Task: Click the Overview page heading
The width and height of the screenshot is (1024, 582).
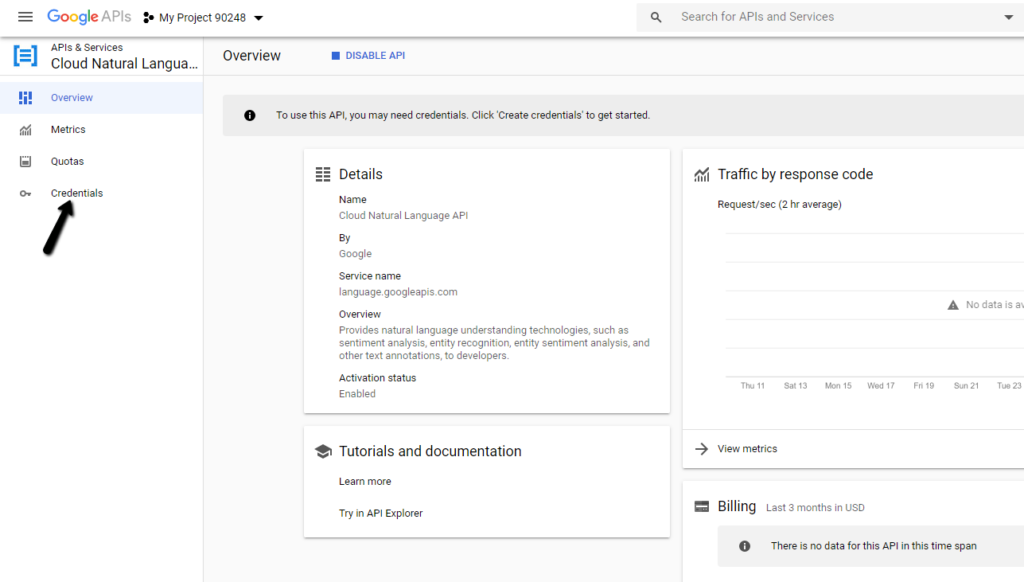Action: [x=251, y=56]
